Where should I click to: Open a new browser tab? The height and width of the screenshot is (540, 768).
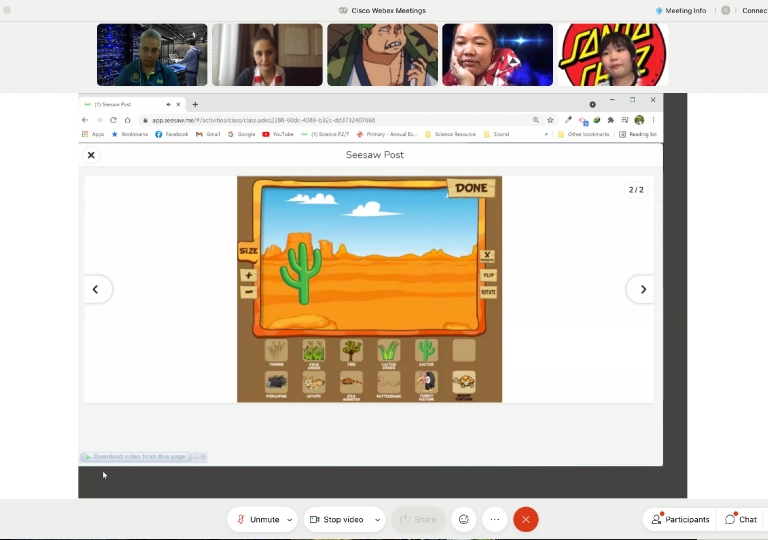coord(195,104)
